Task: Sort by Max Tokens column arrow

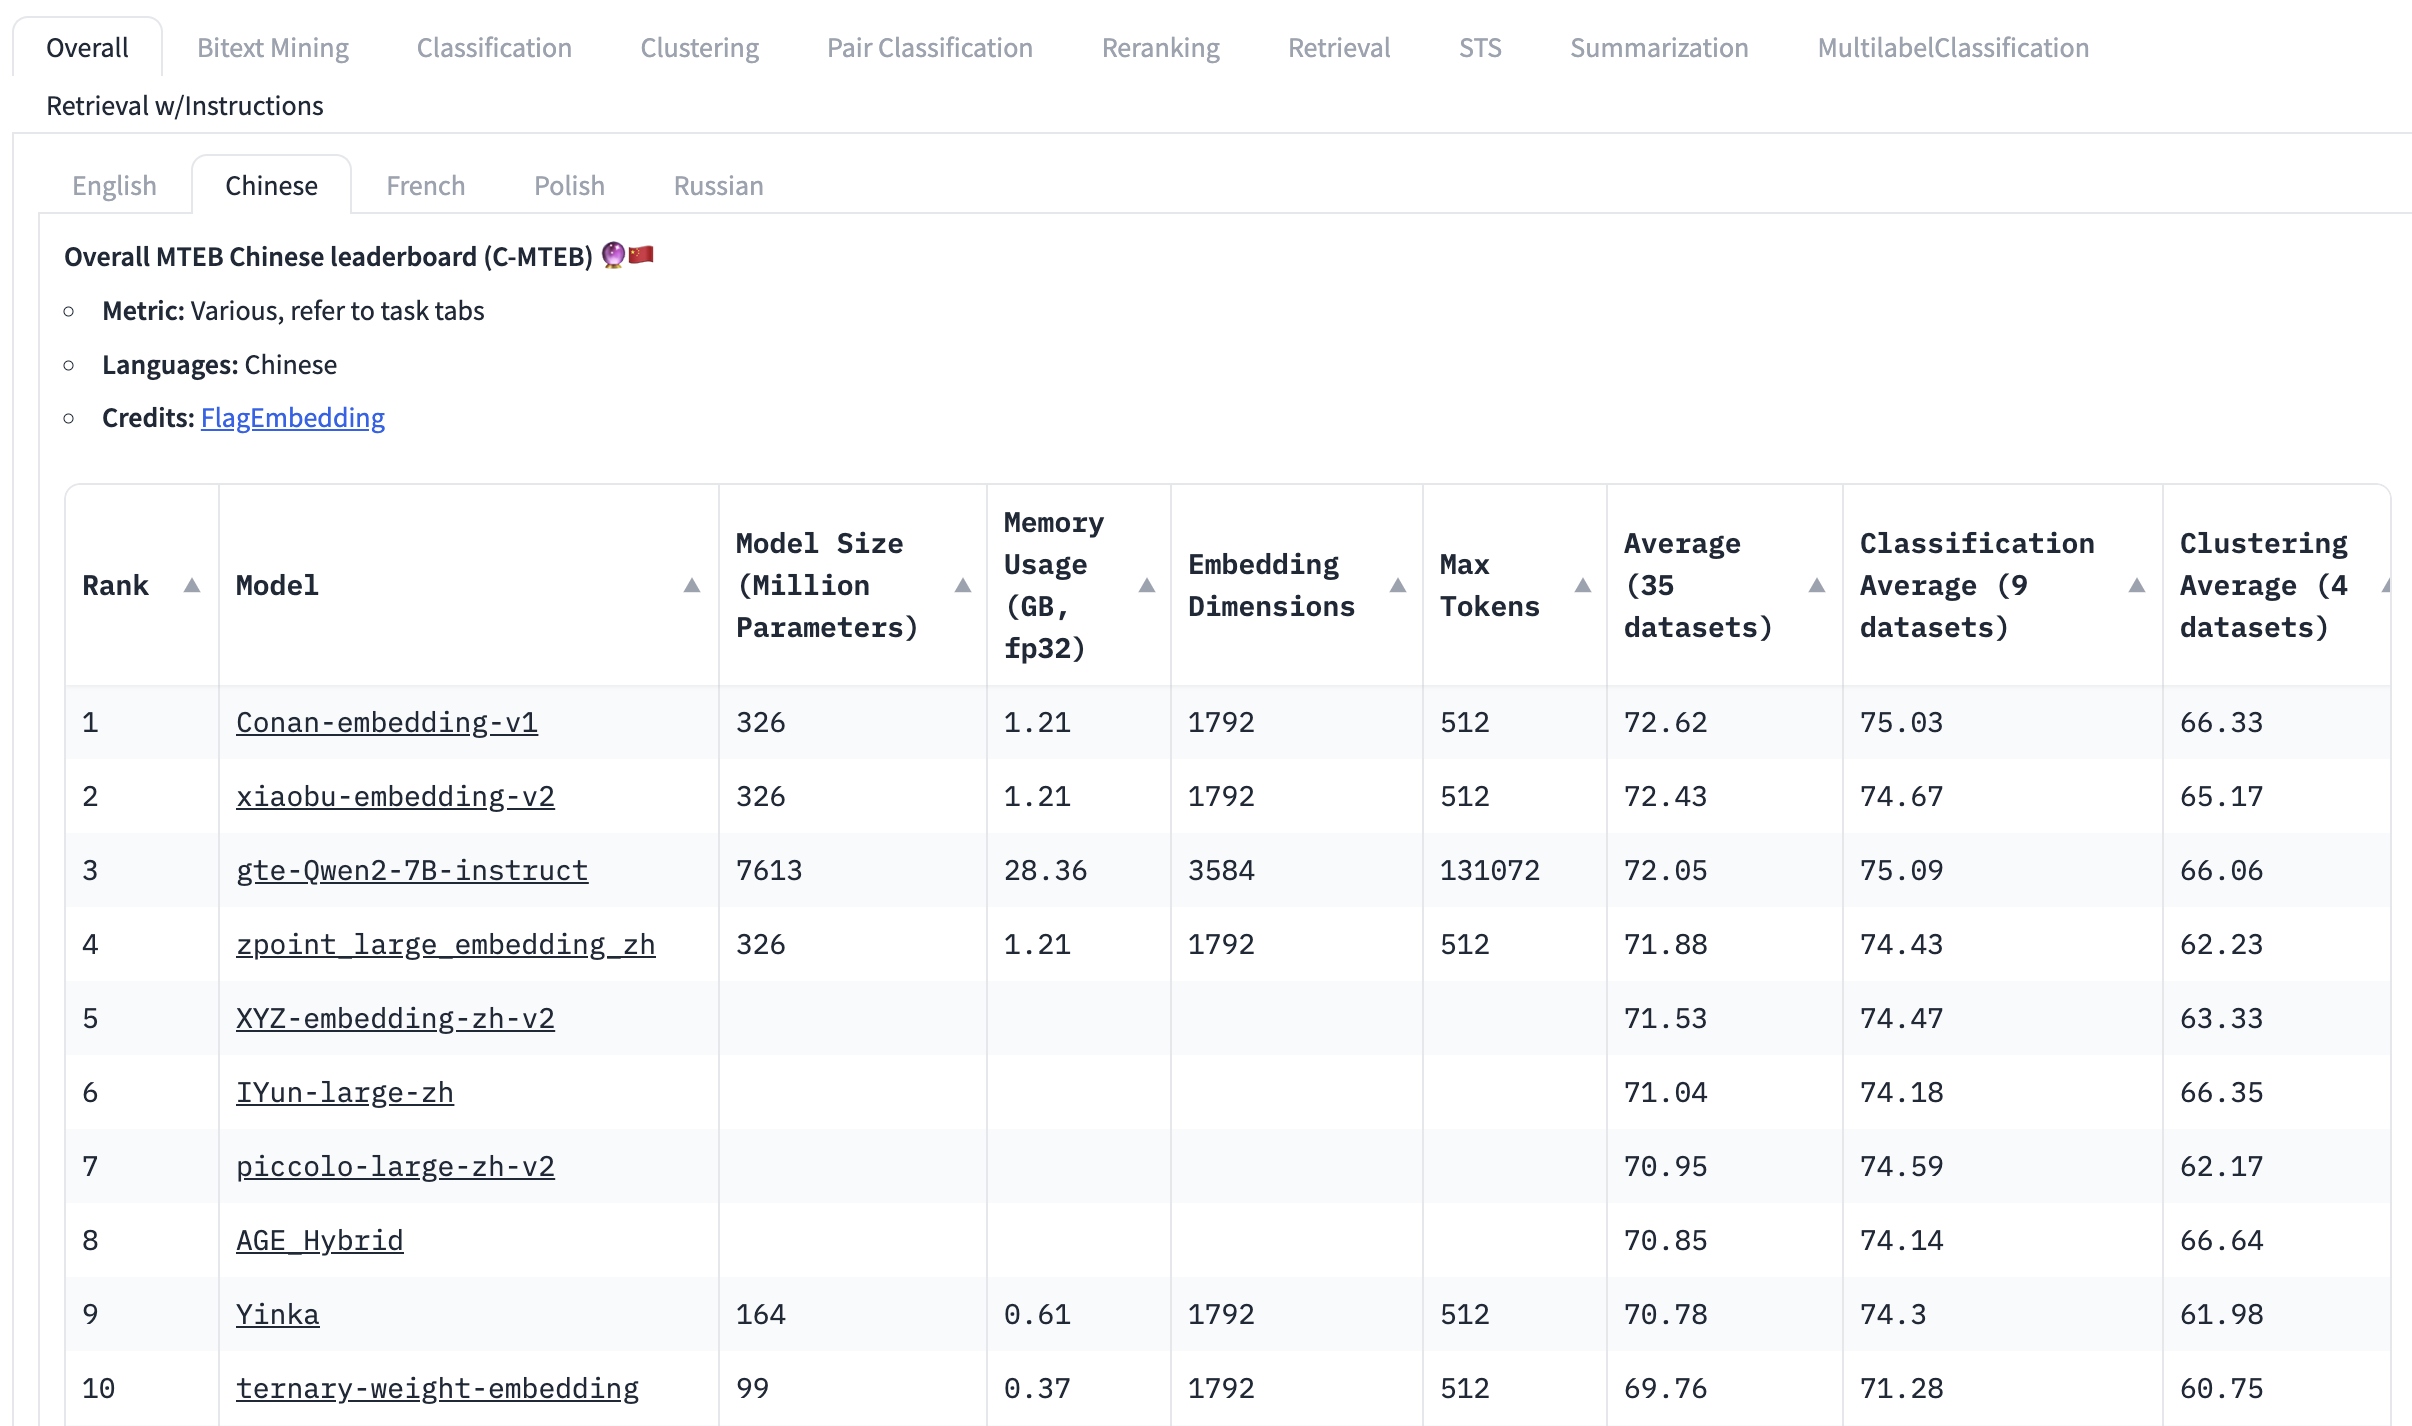Action: 1582,586
